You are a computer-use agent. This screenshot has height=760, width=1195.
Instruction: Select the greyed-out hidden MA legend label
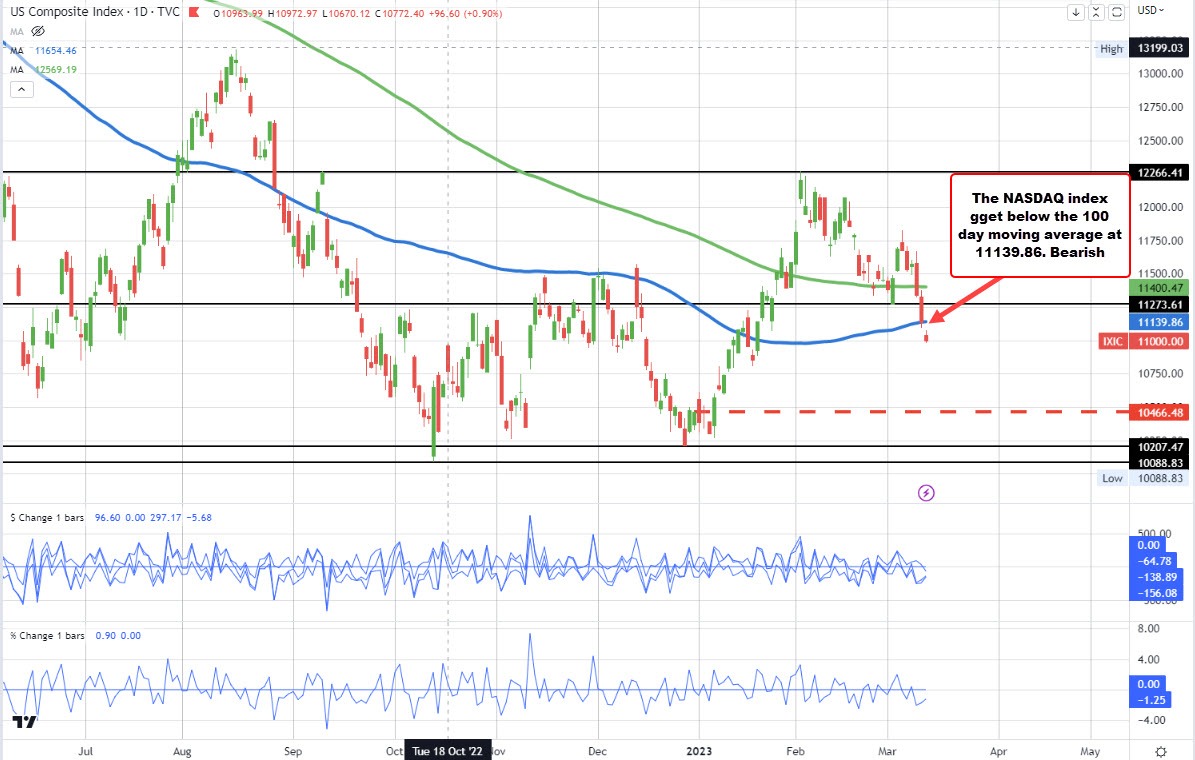pyautogui.click(x=17, y=31)
